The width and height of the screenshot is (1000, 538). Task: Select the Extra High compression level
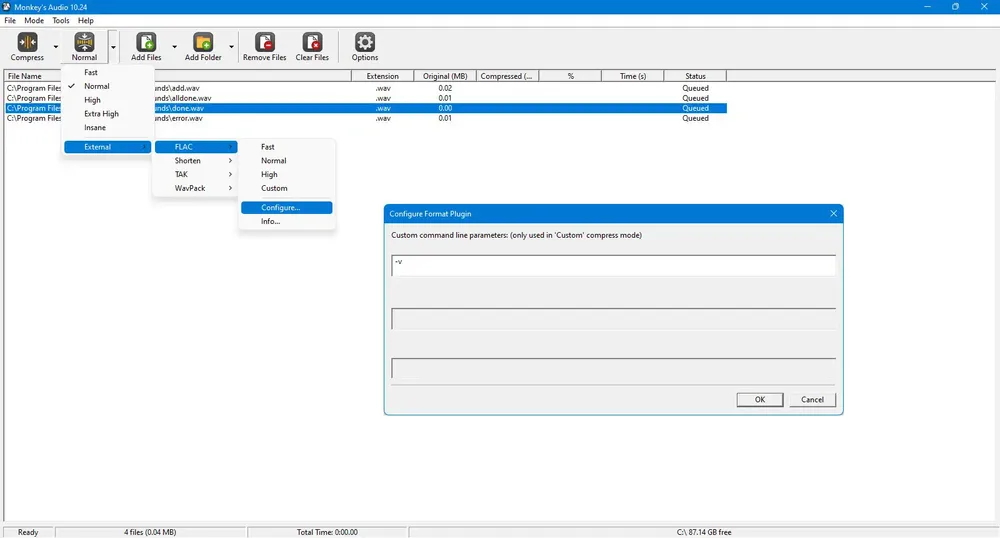[x=107, y=113]
